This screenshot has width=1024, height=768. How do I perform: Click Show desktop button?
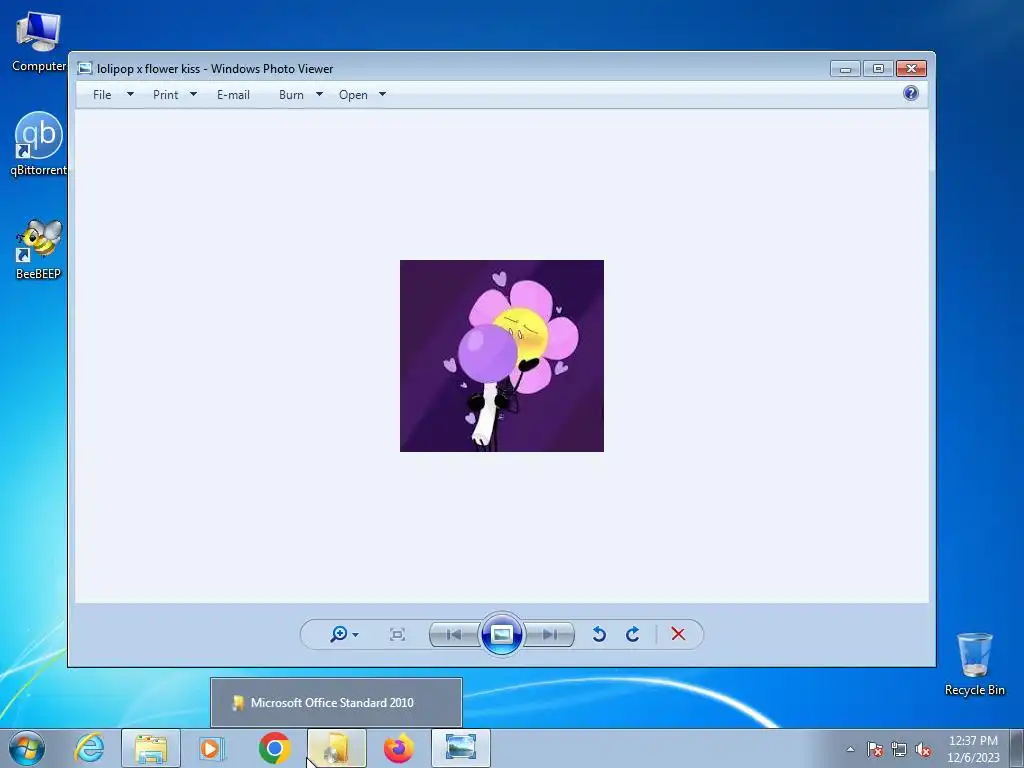pos(1017,748)
